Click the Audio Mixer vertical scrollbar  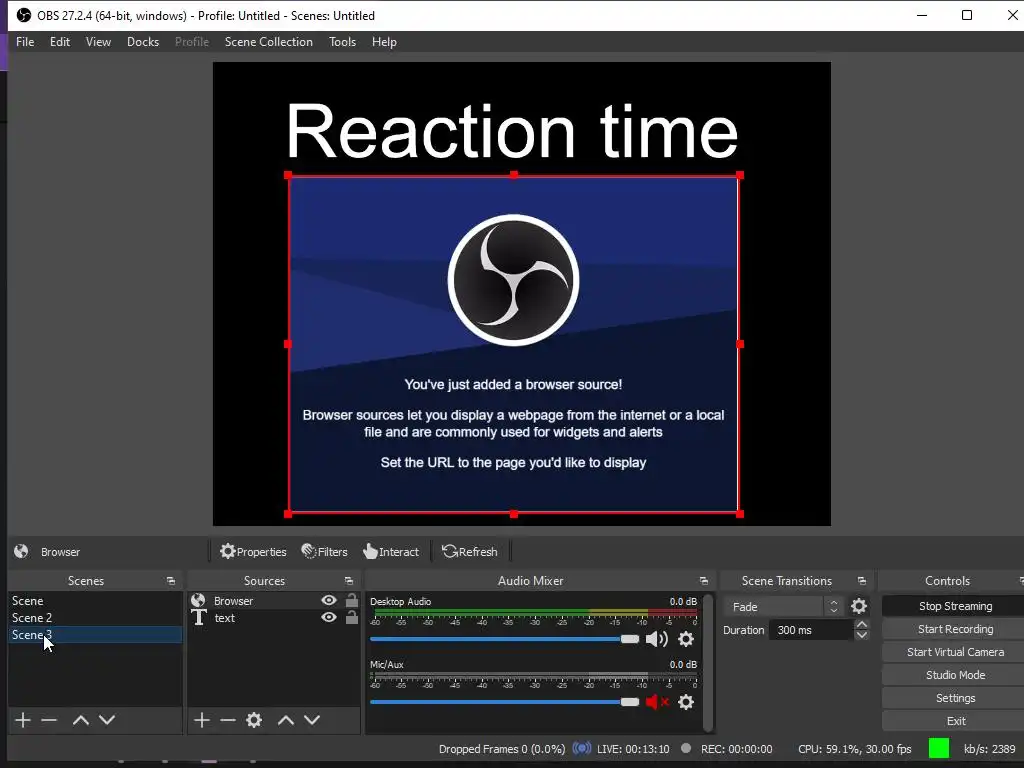[x=708, y=662]
